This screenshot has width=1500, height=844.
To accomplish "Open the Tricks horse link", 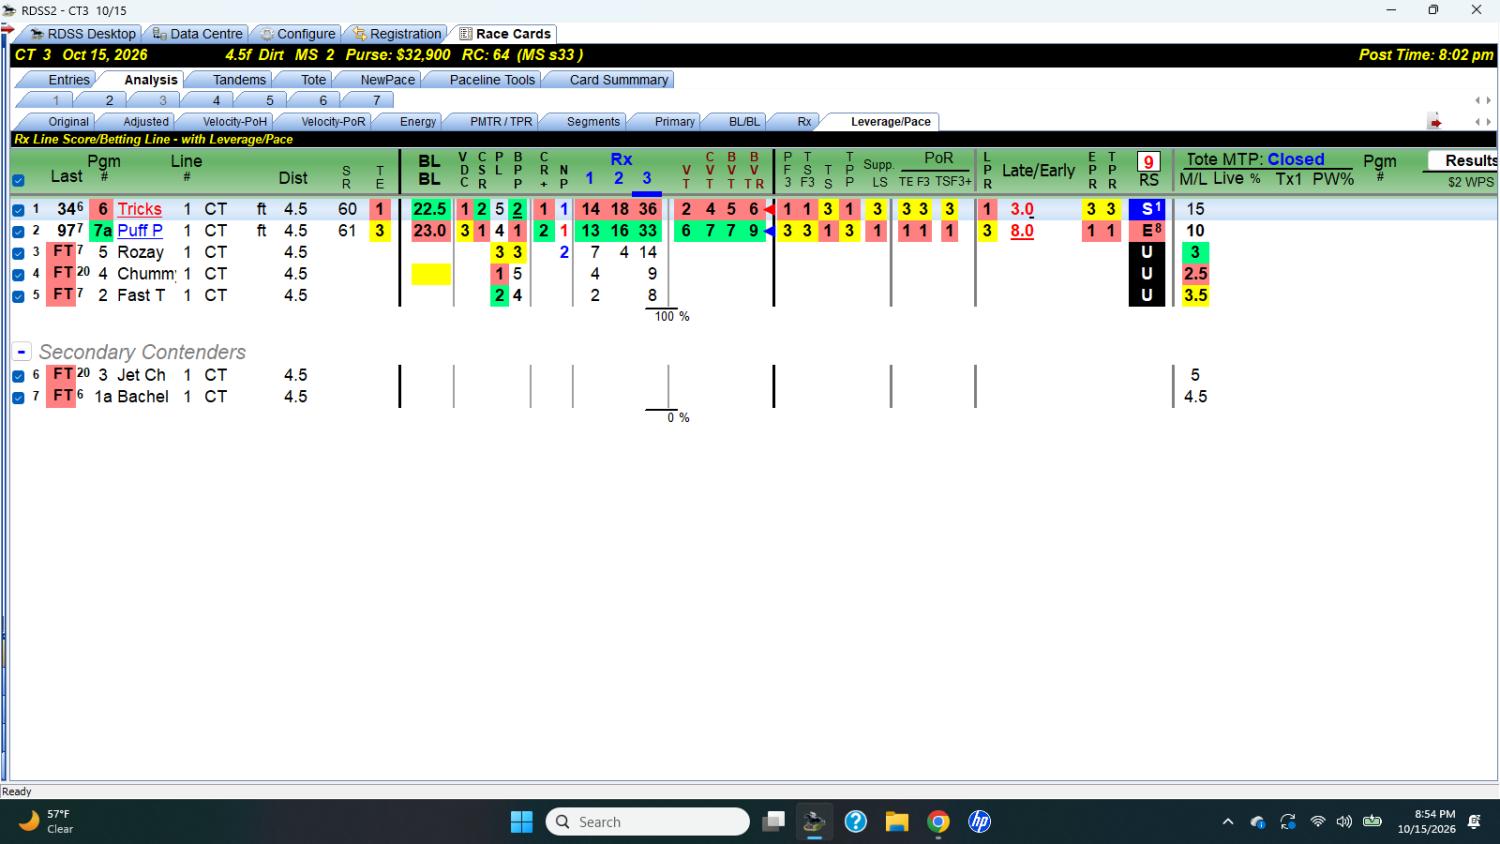I will pos(139,209).
